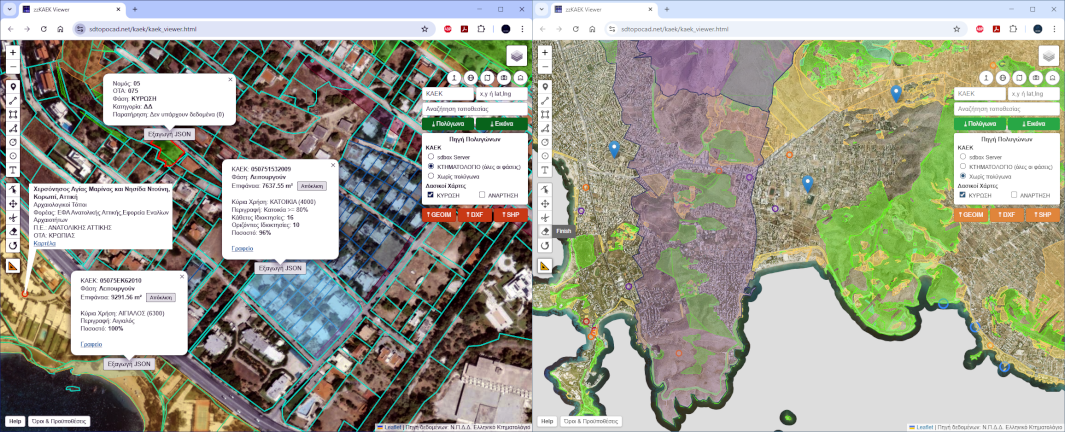Screen dimensions: 1066x432
Task: Click the place search field in left panel
Action: point(473,108)
